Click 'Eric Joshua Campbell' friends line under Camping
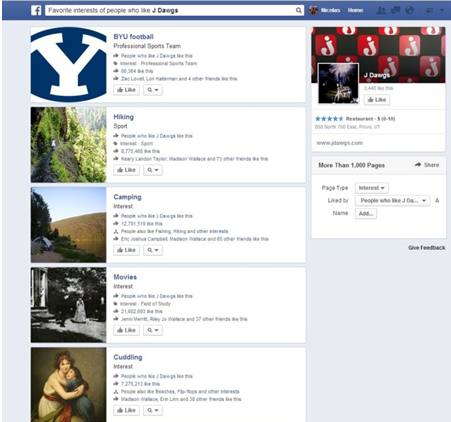This screenshot has height=422, width=451. pyautogui.click(x=195, y=239)
